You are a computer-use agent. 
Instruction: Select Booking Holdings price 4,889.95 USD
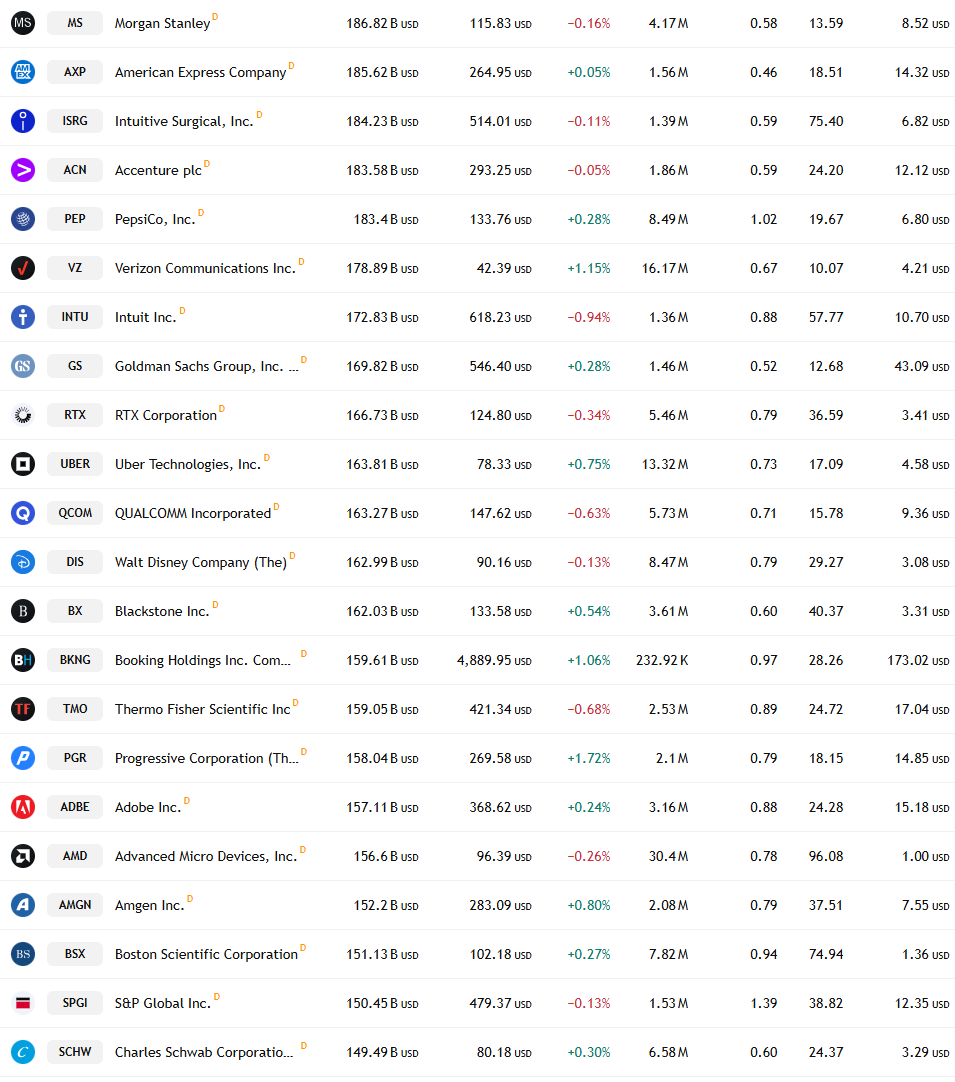(x=494, y=660)
